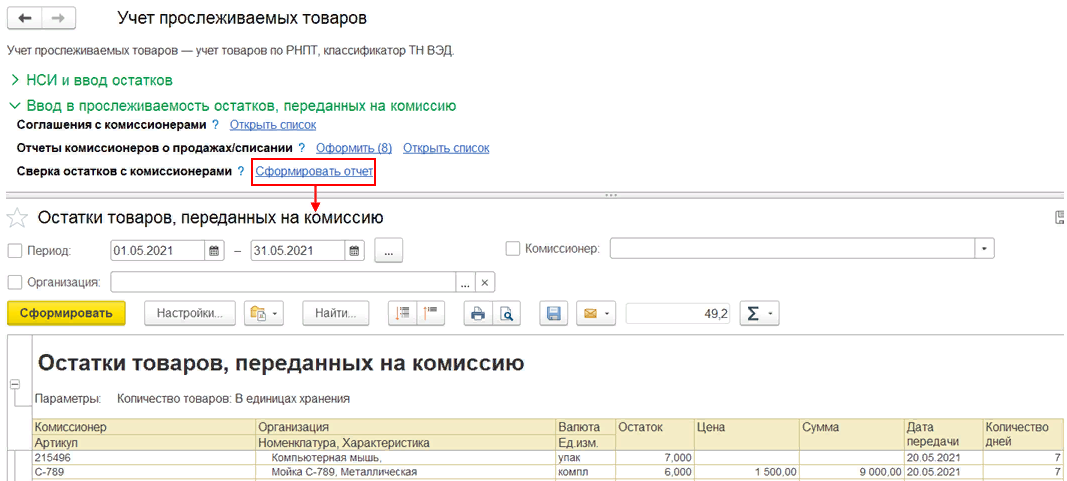The image size is (1067, 481).
Task: Open print preview with magnifier icon
Action: point(507,314)
